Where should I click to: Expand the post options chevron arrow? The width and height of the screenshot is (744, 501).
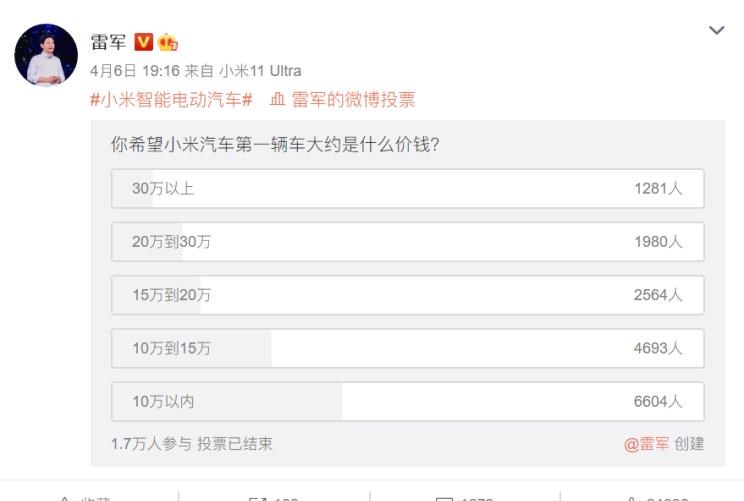[x=716, y=30]
